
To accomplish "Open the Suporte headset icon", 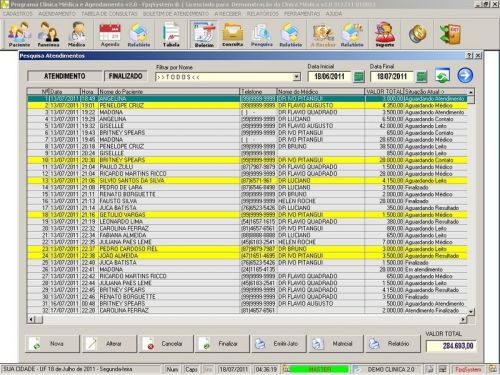I will pyautogui.click(x=385, y=34).
